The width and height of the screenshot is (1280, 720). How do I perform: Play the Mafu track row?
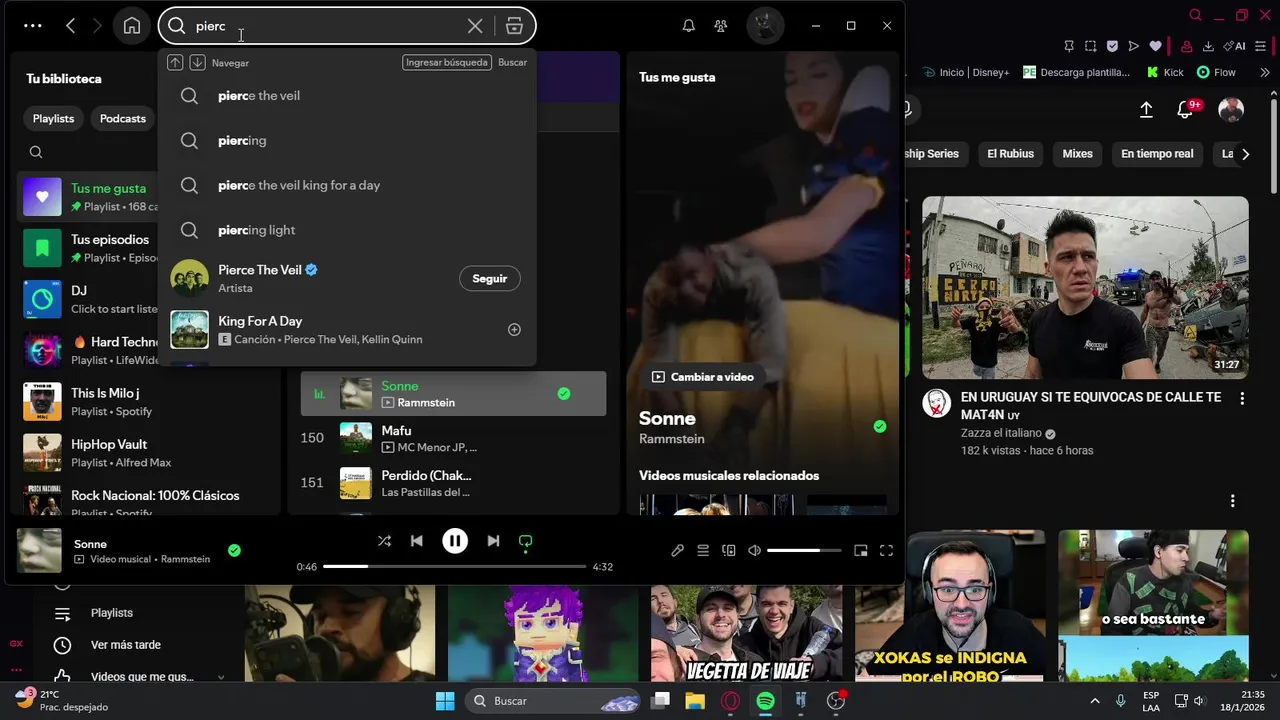pyautogui.click(x=453, y=438)
